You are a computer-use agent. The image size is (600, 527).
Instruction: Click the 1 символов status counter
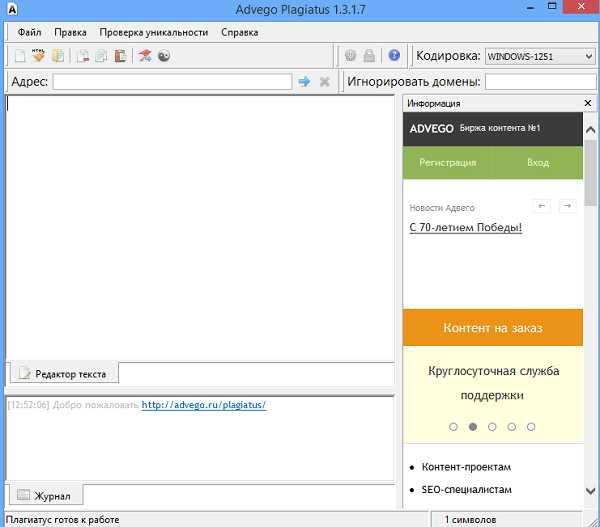[x=470, y=520]
